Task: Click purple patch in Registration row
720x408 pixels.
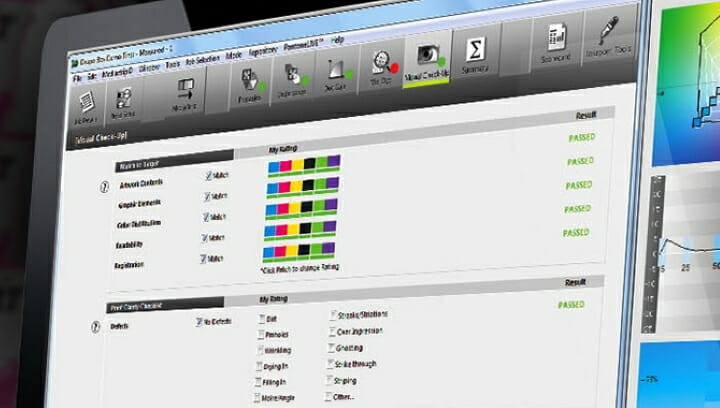Action: 328,248
